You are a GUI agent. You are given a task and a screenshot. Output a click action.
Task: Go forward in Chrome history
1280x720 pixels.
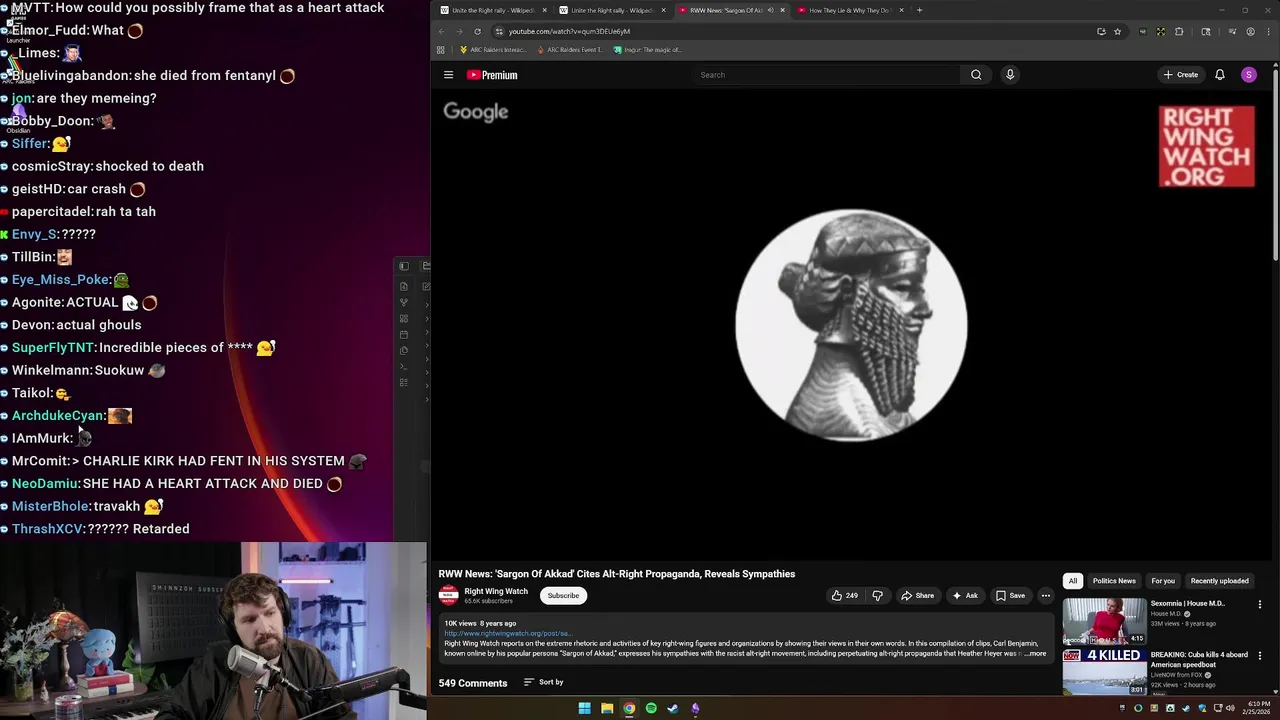[x=459, y=31]
